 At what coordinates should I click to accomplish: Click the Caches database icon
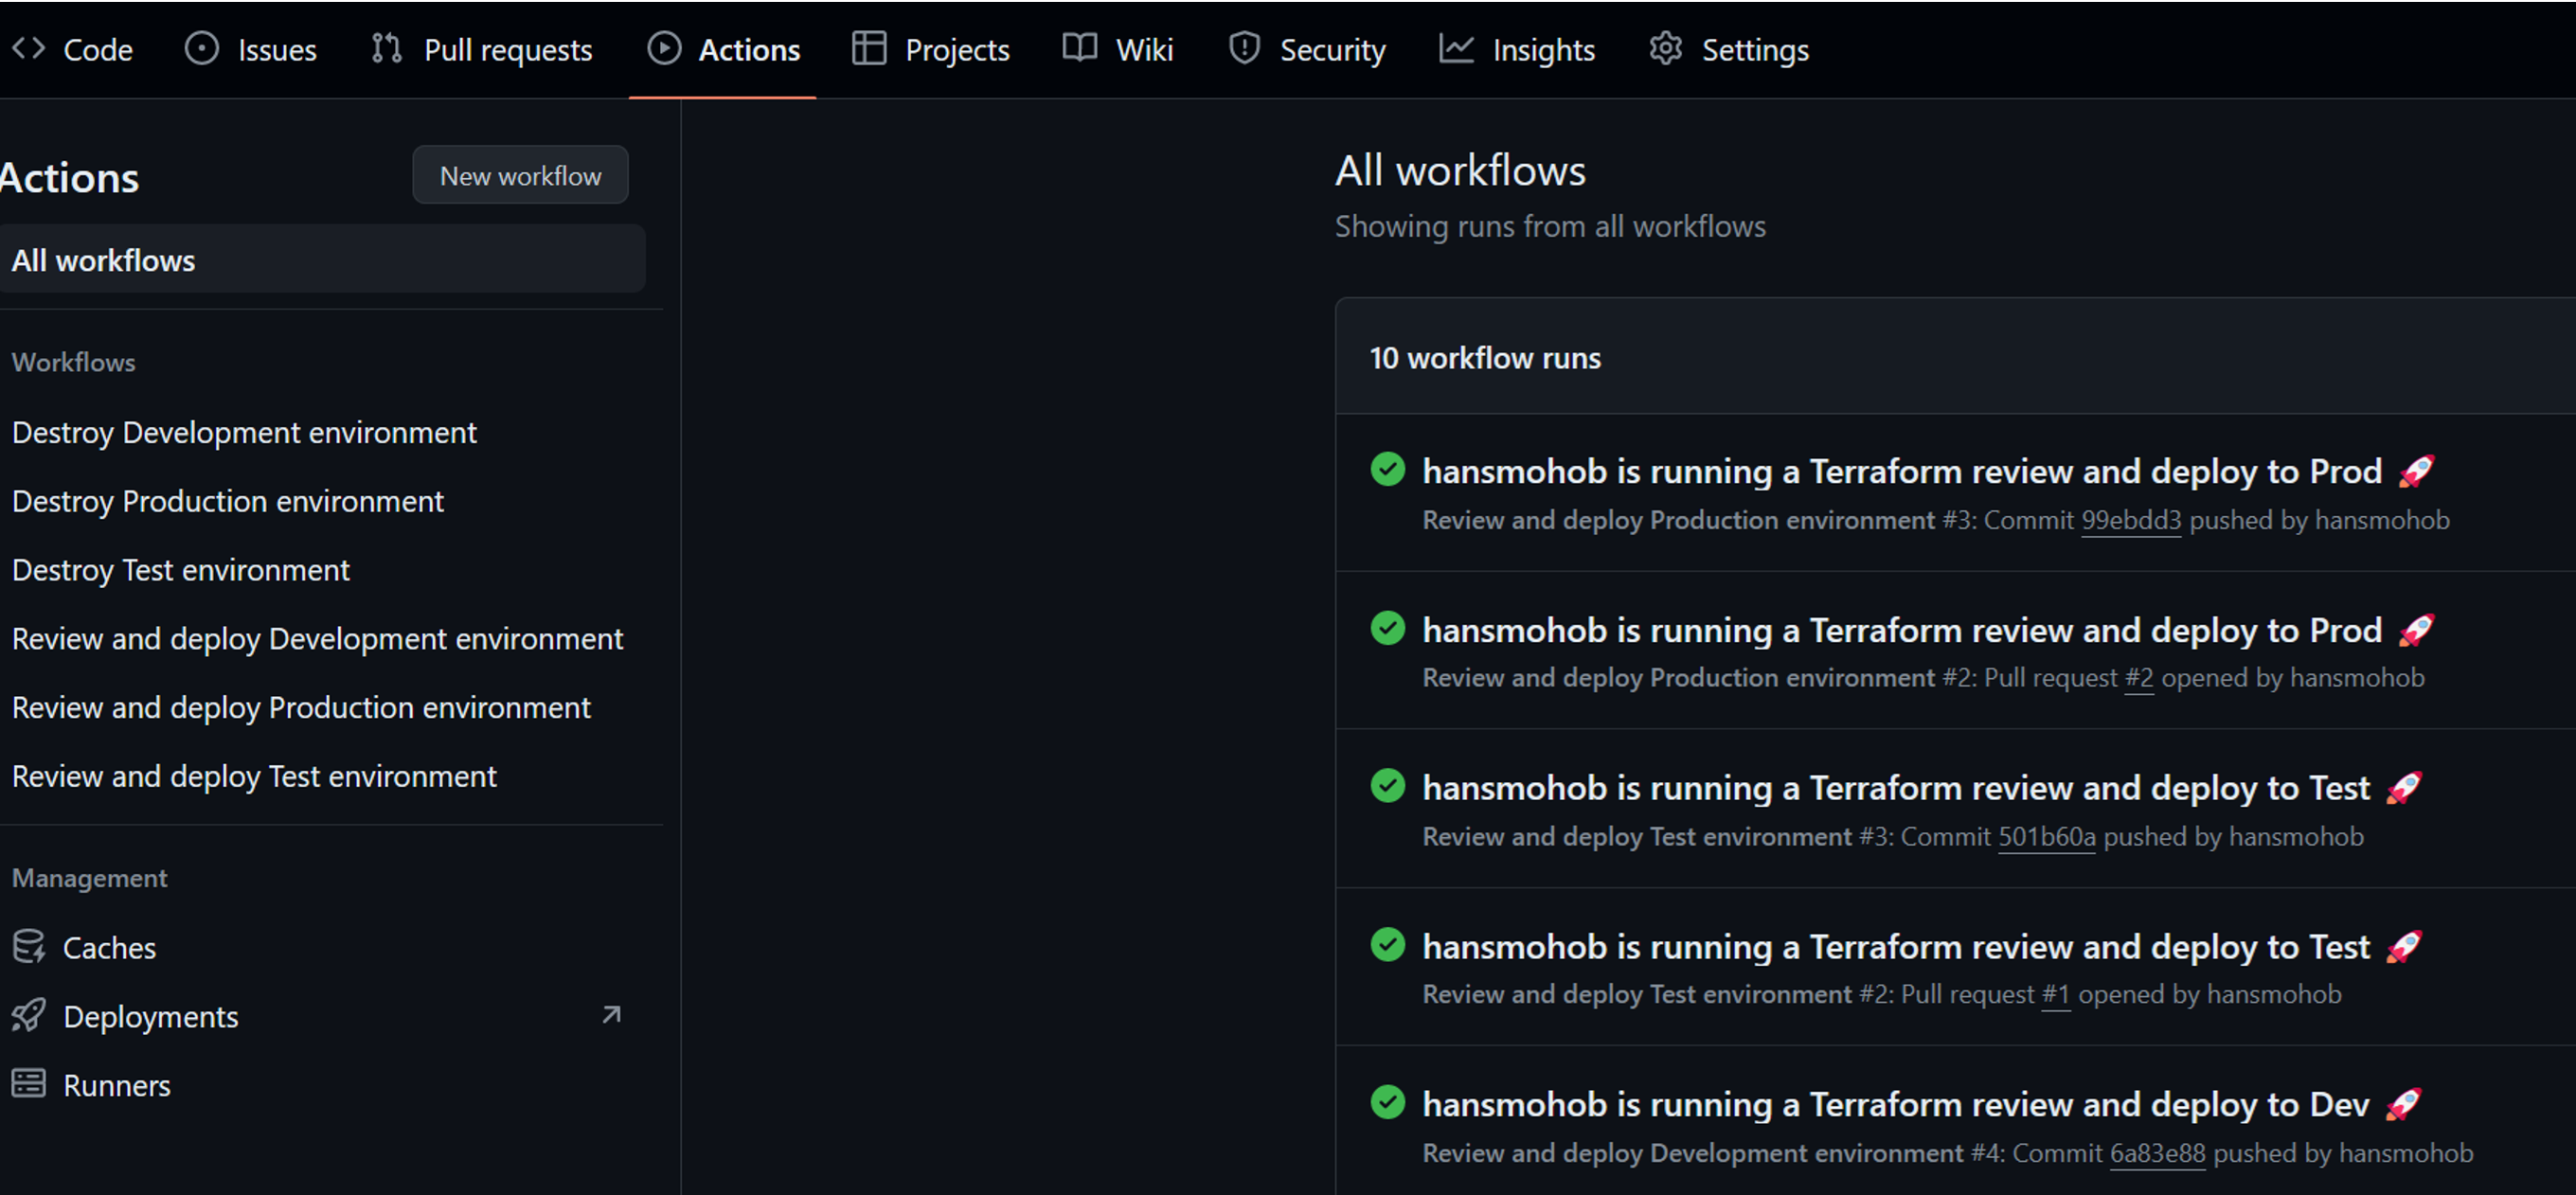pos(29,946)
